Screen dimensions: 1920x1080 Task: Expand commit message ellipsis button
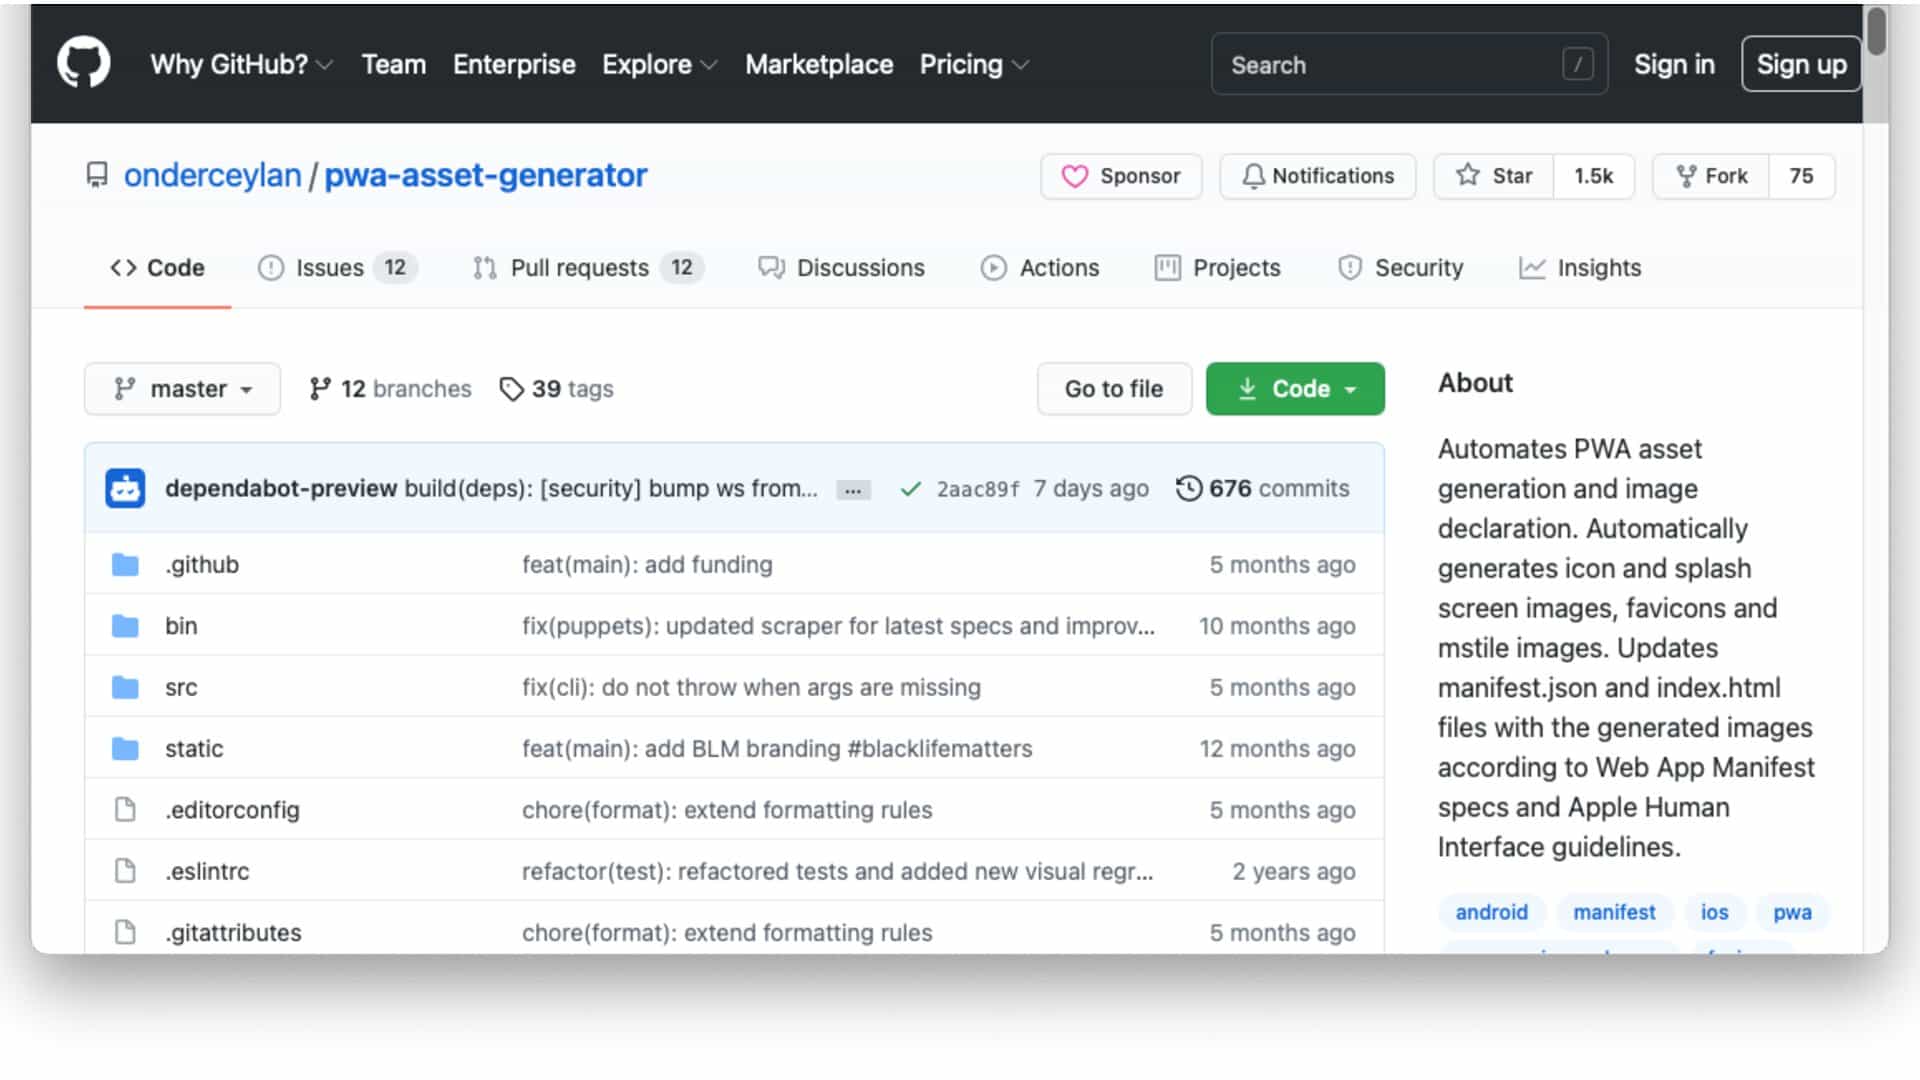pyautogui.click(x=853, y=490)
